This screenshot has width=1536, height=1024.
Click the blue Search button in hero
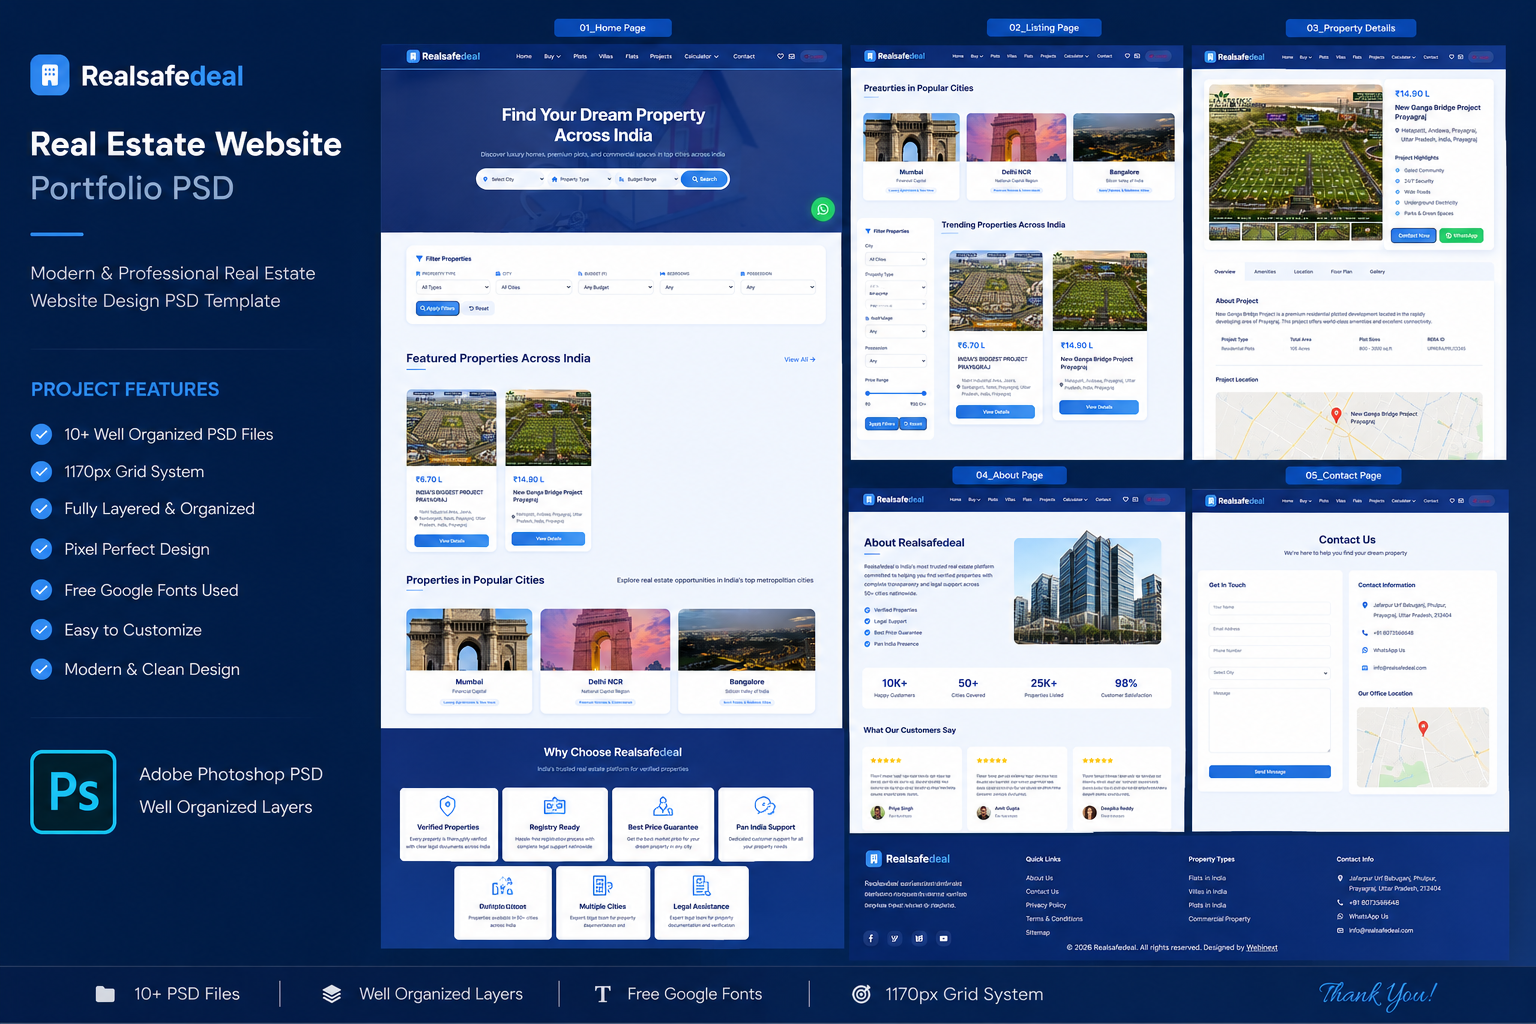pyautogui.click(x=705, y=179)
